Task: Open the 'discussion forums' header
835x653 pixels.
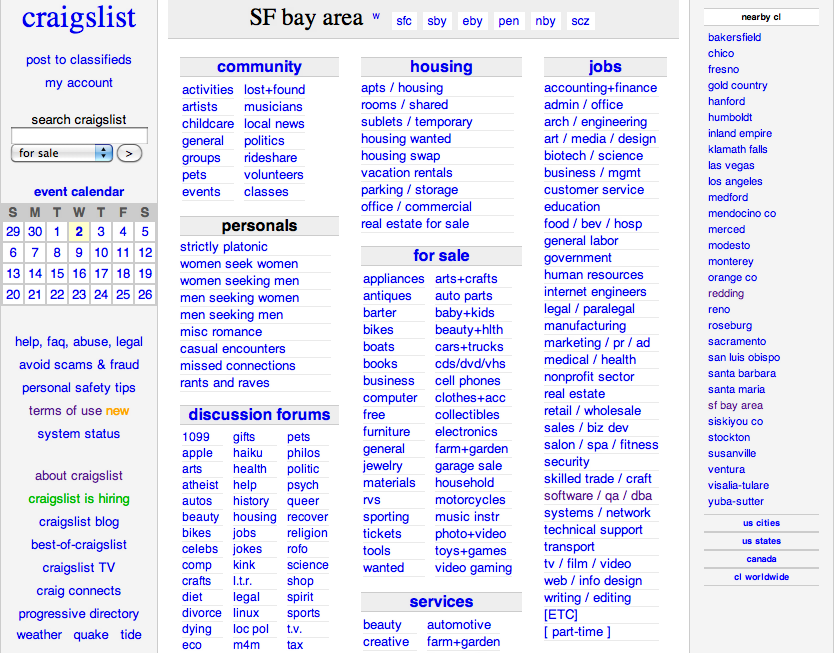Action: click(x=259, y=414)
